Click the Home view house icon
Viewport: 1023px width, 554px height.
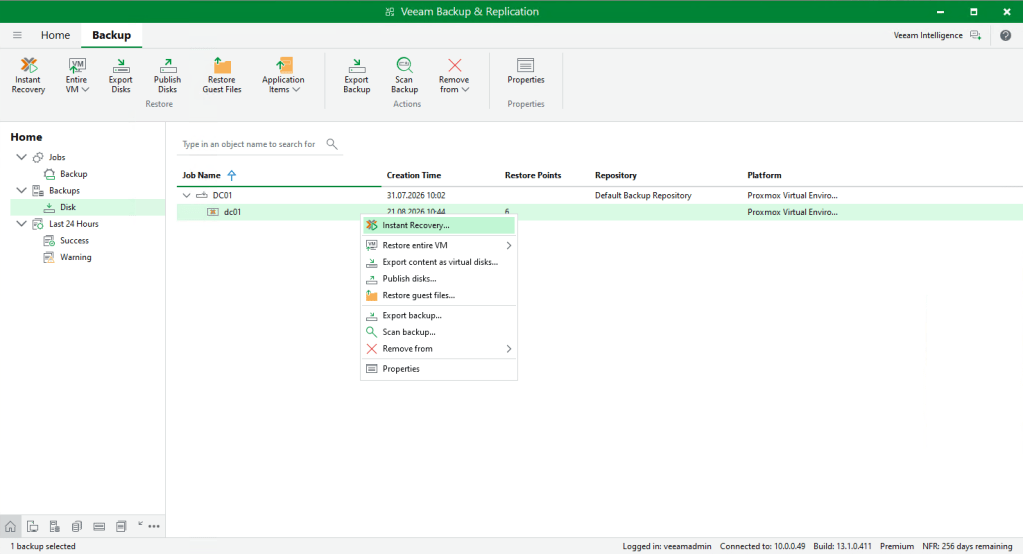[10, 527]
